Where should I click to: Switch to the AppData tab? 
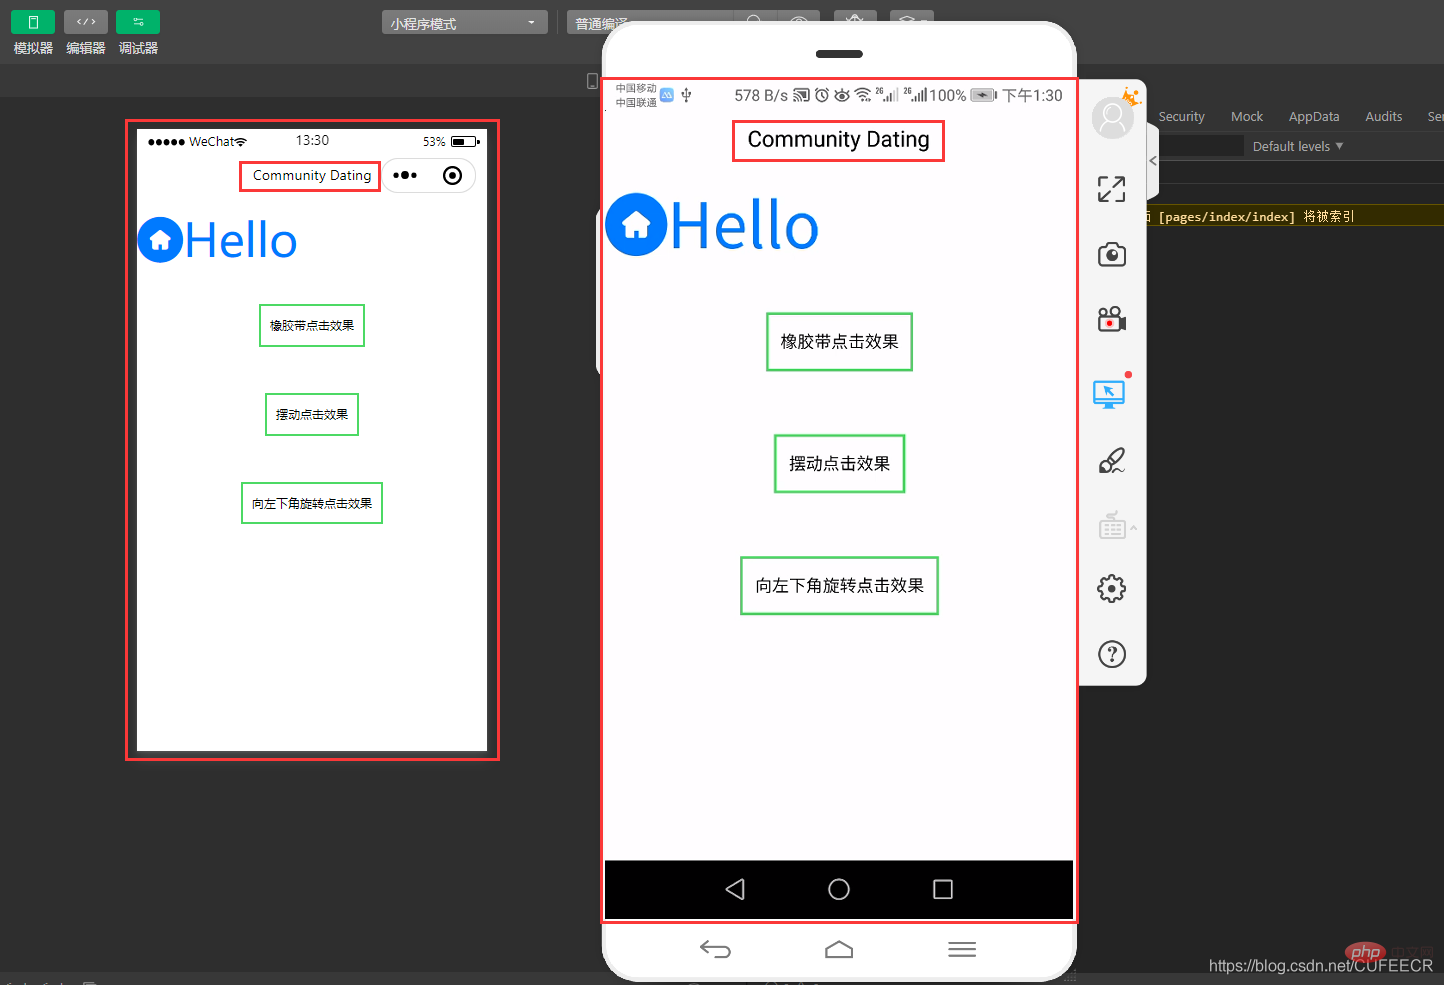[x=1314, y=116]
